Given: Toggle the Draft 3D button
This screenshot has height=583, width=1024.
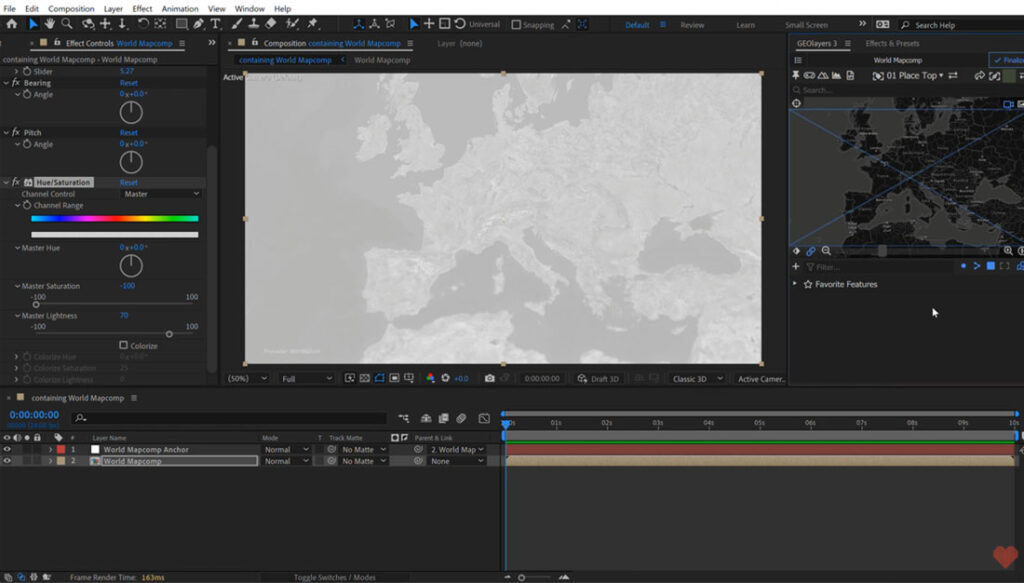Looking at the screenshot, I should tap(598, 379).
